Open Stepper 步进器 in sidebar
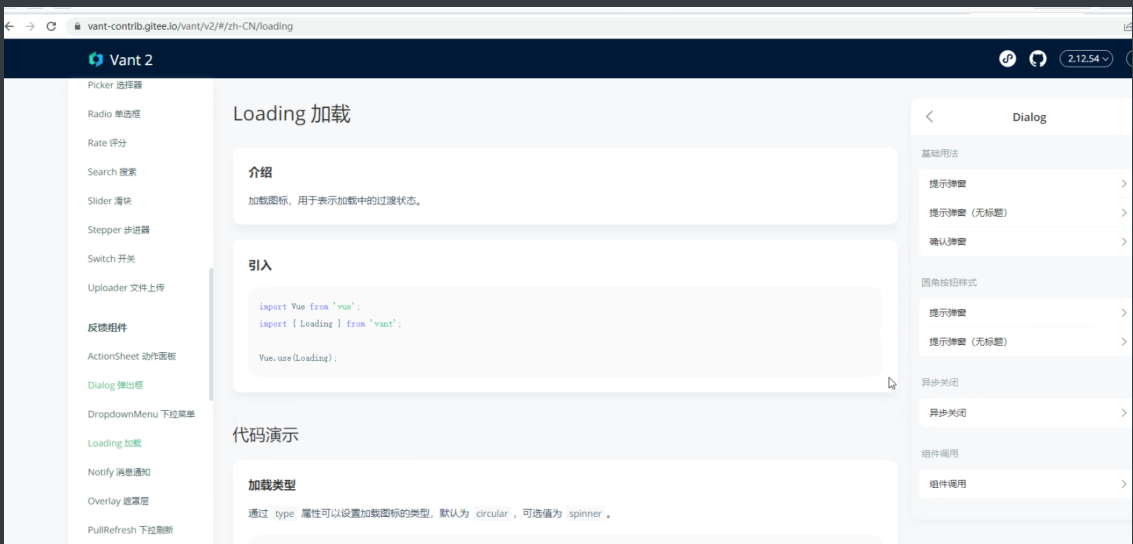 point(119,230)
